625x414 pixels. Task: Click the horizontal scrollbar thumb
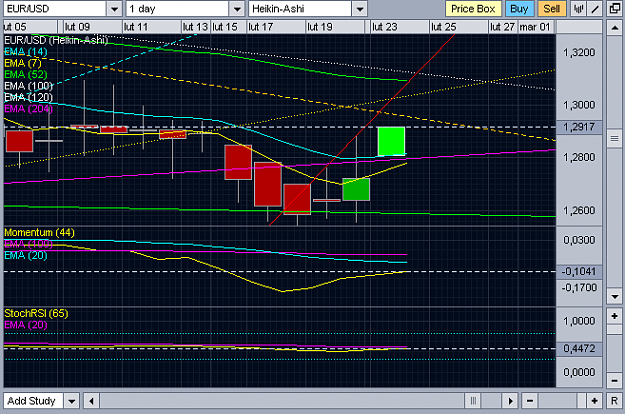coord(473,400)
